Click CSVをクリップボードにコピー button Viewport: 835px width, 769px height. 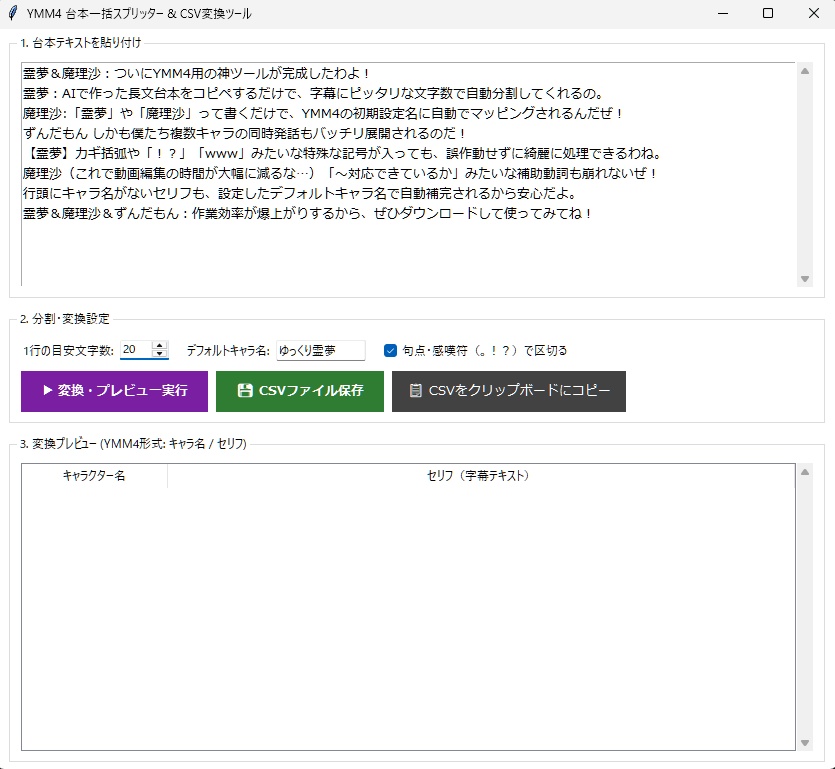pyautogui.click(x=509, y=391)
